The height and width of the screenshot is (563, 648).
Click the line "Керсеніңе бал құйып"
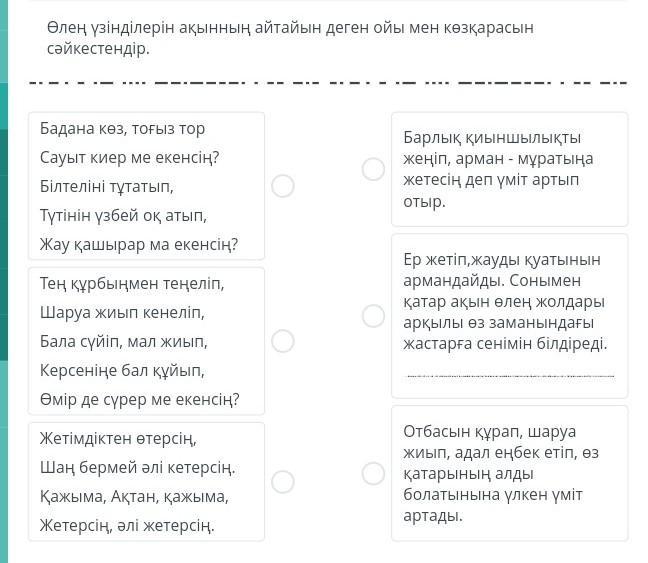click(x=122, y=371)
